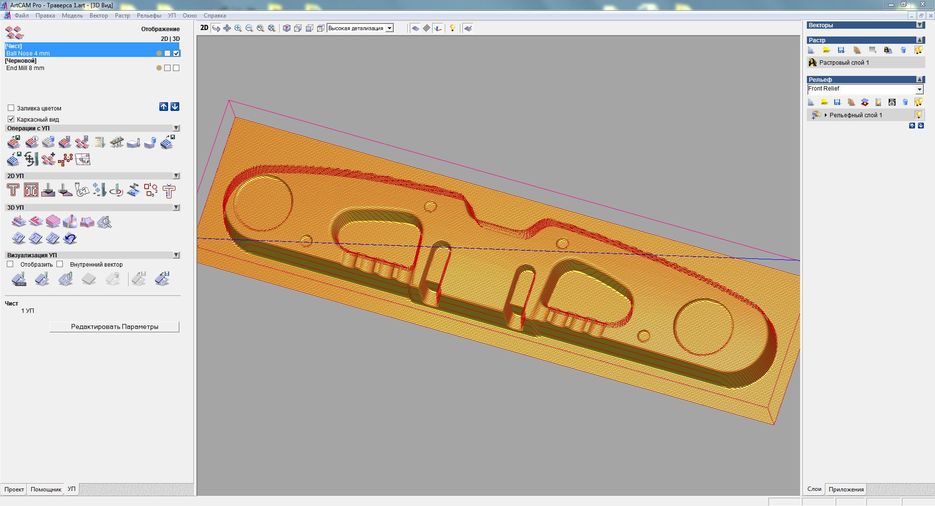The width and height of the screenshot is (935, 506).
Task: Click the Ball Nose 4 mm toolpath color dot
Action: 159,53
